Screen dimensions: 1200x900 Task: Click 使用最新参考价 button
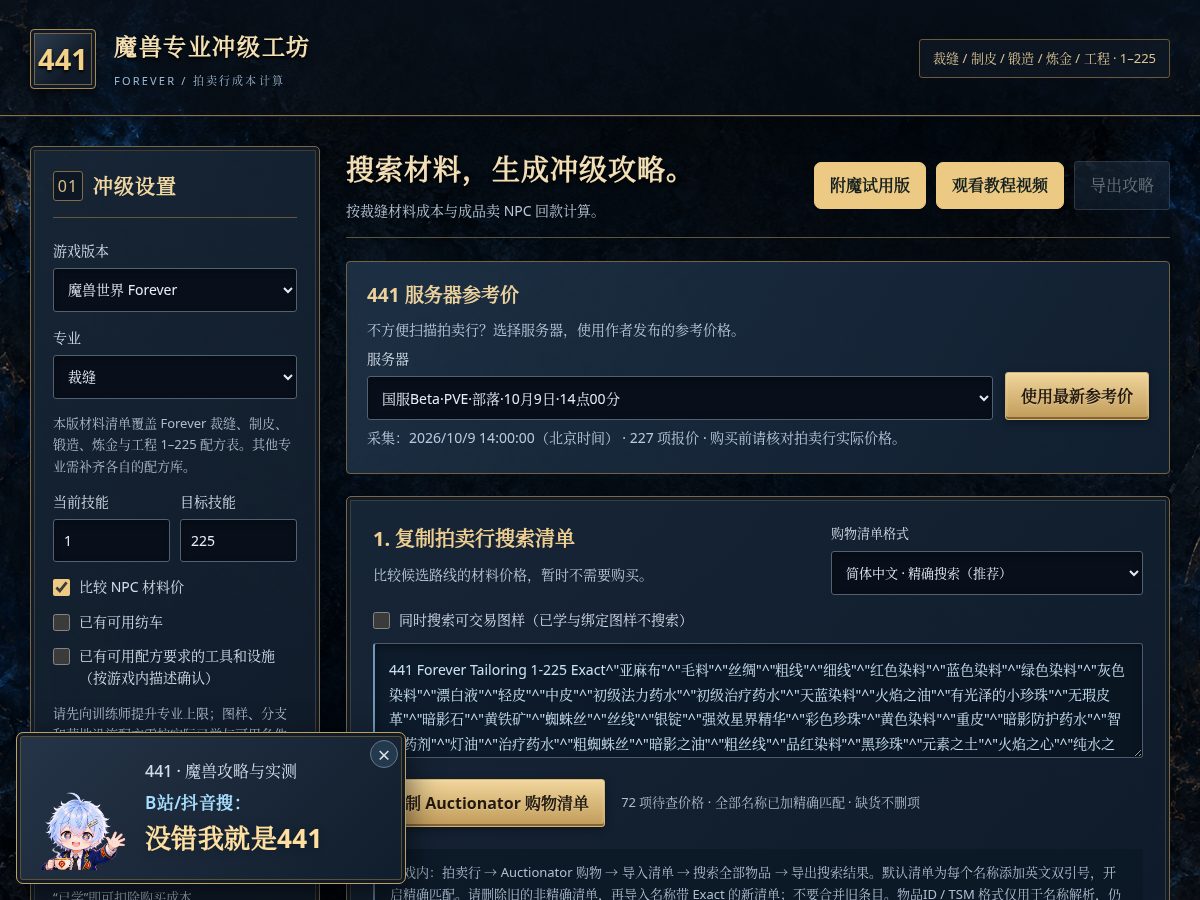[x=1077, y=396]
